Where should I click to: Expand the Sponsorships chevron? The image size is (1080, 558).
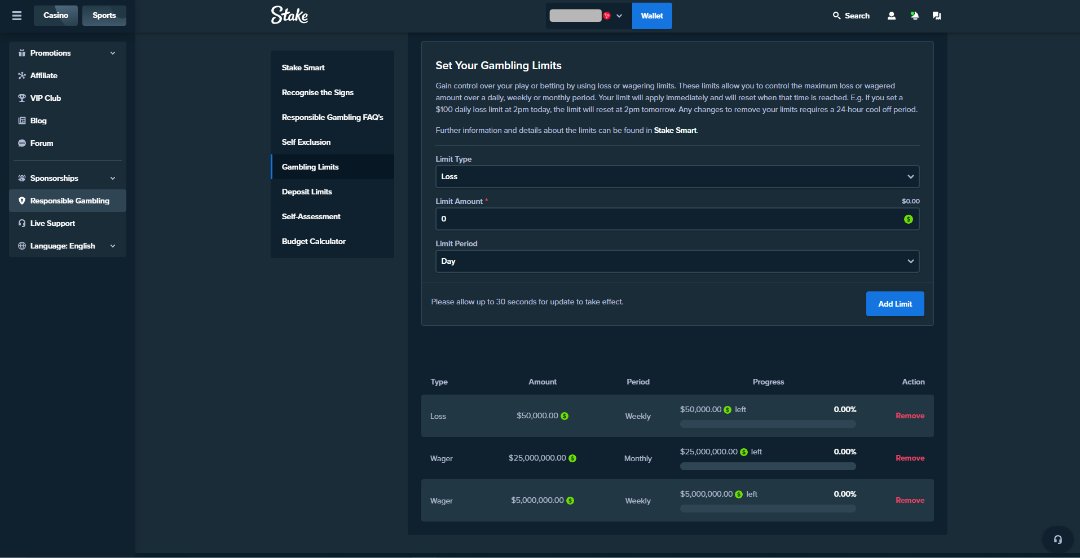pyautogui.click(x=113, y=178)
